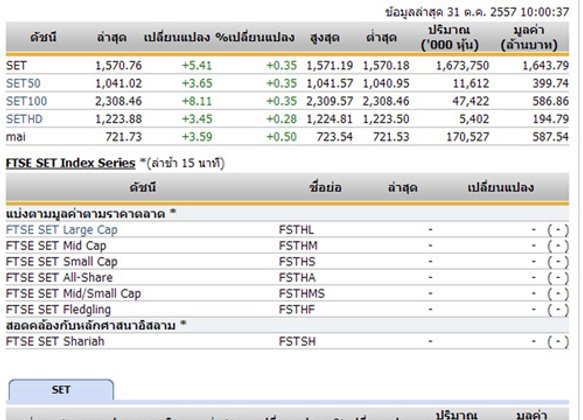The image size is (583, 420).
Task: Click SET last value 1,570.76
Action: tap(119, 65)
